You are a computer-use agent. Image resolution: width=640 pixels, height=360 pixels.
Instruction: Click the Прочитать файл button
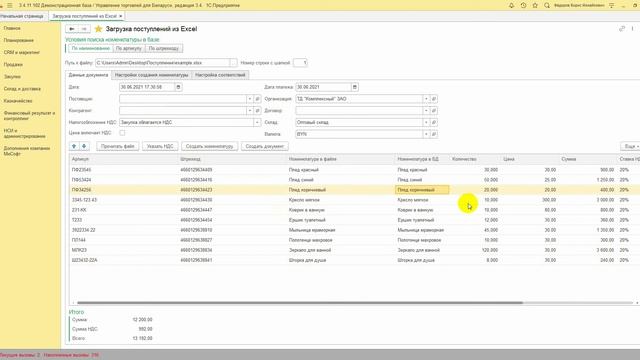118,146
